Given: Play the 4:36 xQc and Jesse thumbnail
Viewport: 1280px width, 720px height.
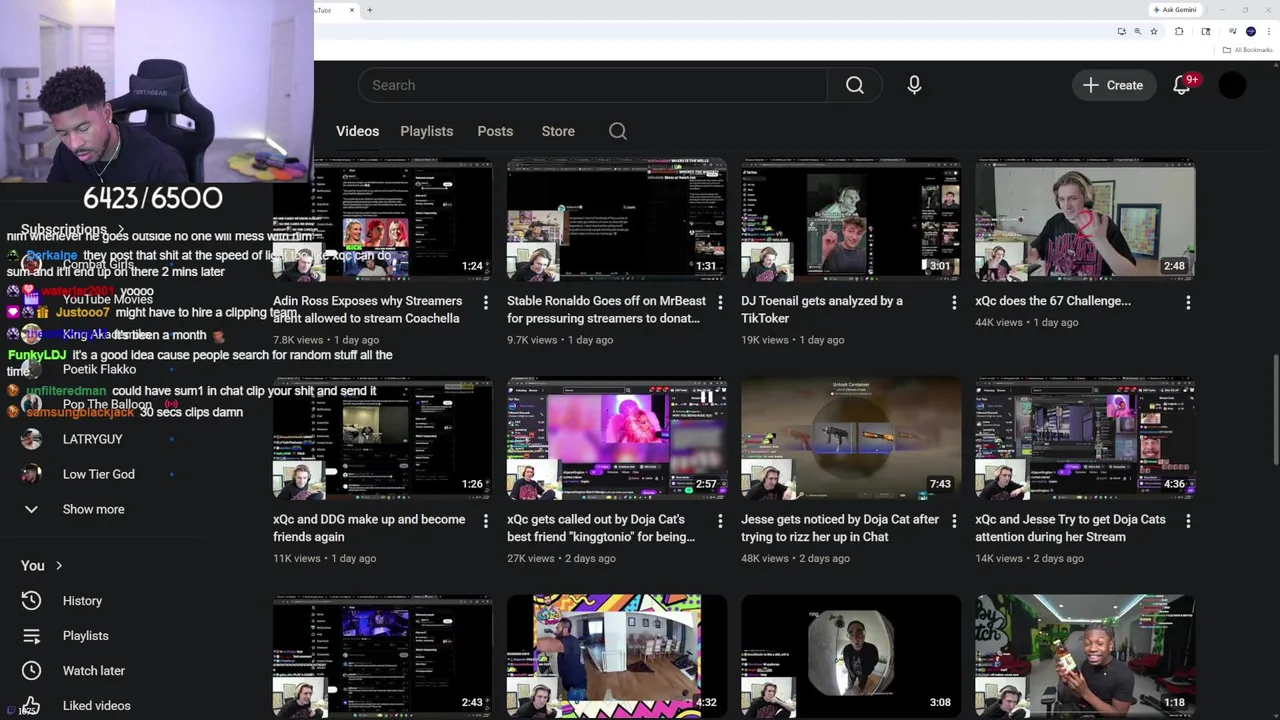Looking at the screenshot, I should click(x=1084, y=438).
